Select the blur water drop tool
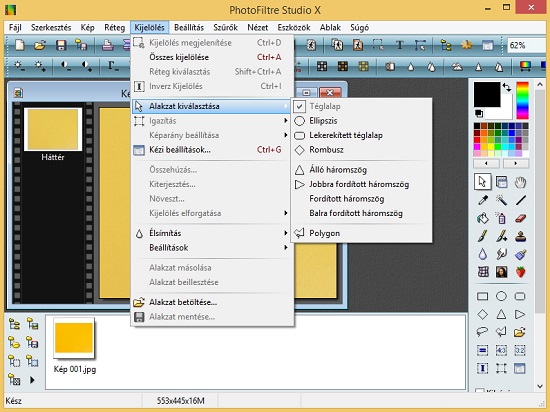Viewport: 550px width, 412px height. pyautogui.click(x=483, y=254)
